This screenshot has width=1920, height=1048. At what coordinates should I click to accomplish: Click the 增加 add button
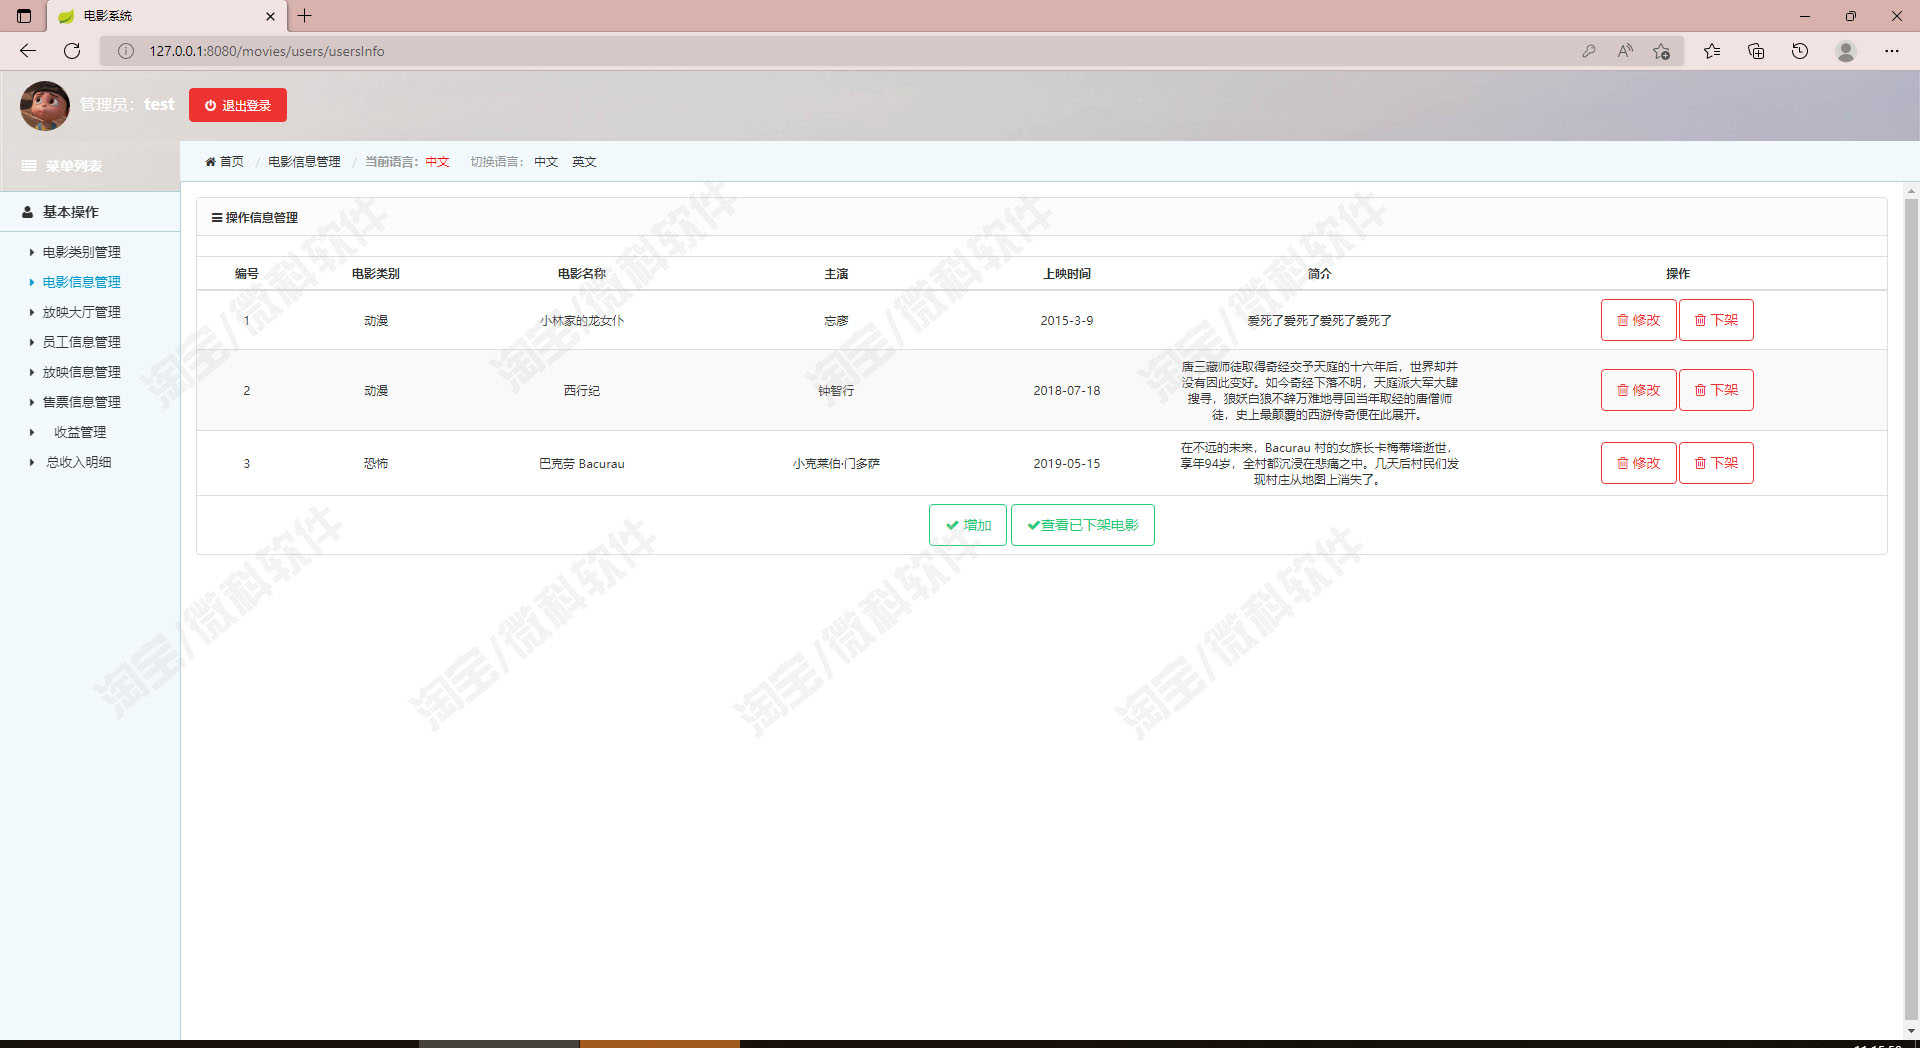[x=967, y=525]
